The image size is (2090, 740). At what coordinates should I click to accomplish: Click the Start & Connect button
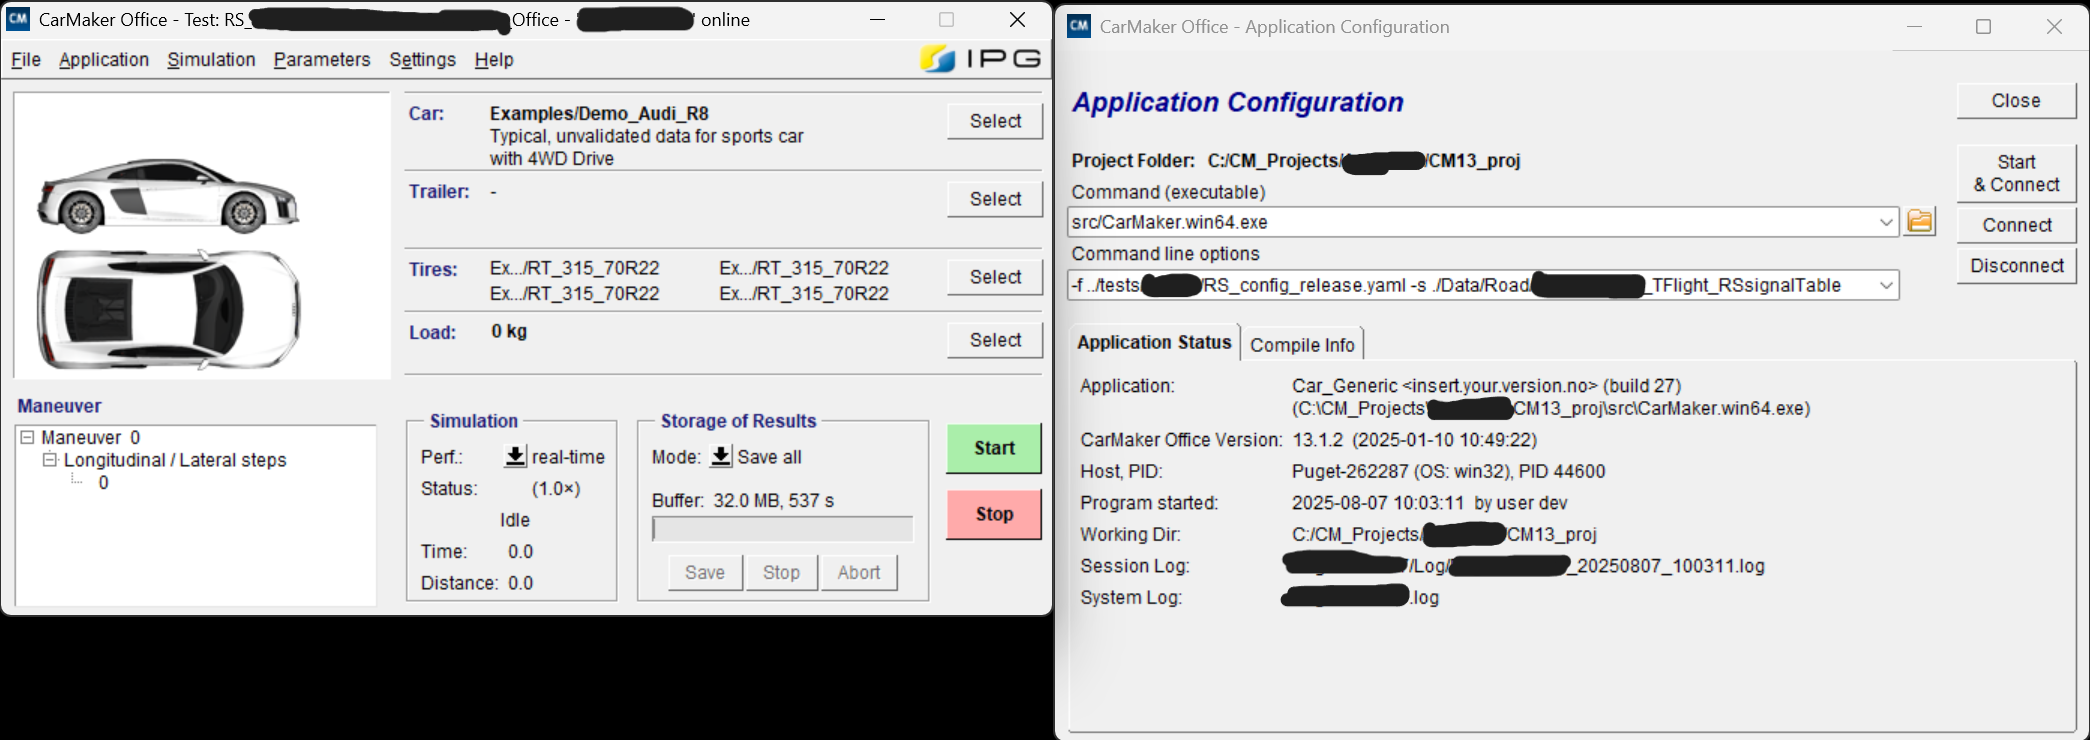2016,173
